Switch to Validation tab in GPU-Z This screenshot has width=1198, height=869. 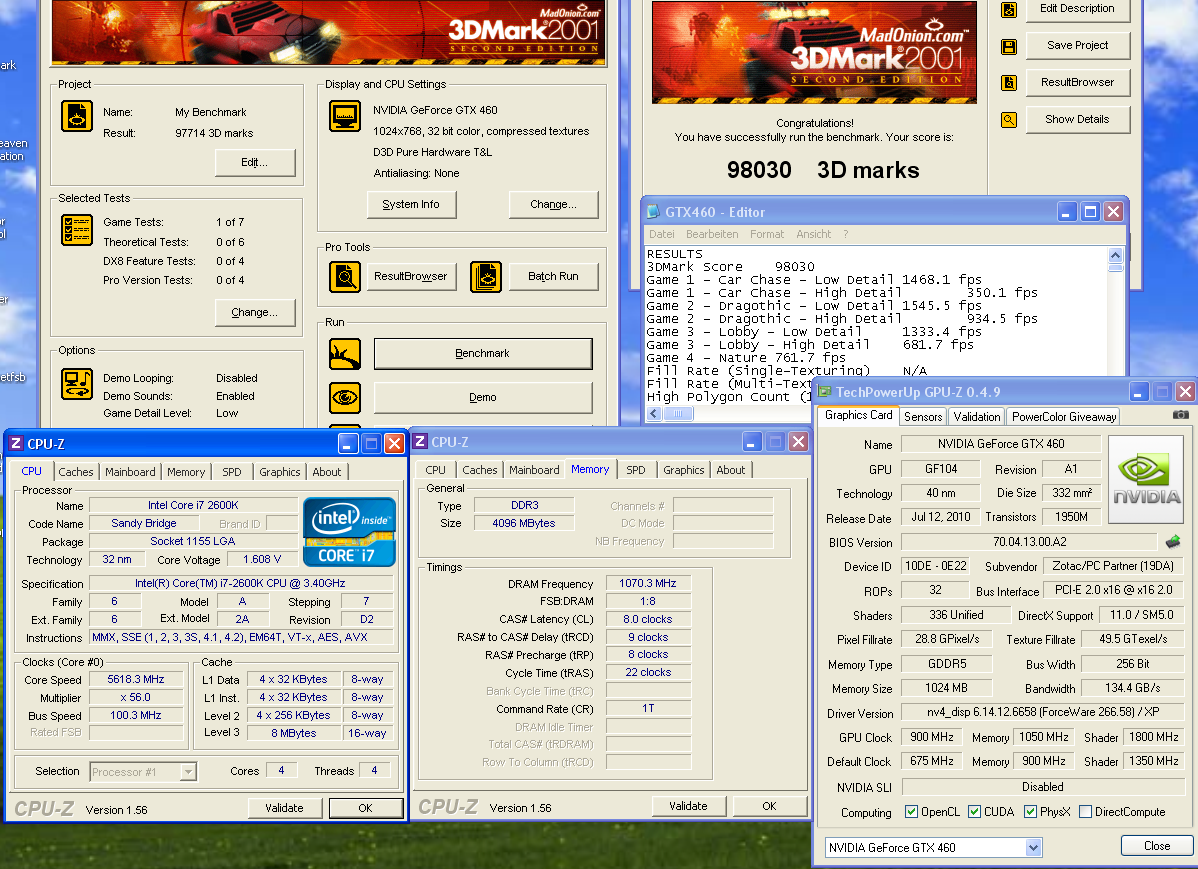coord(976,417)
